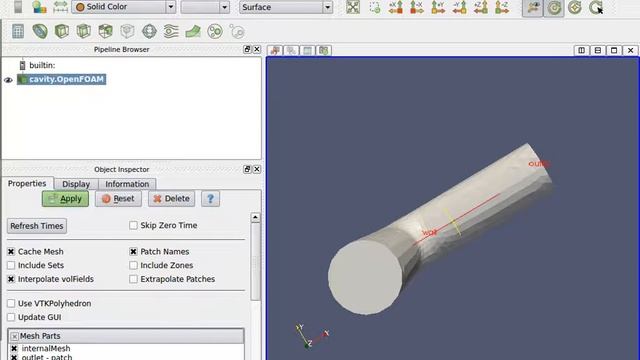Open the Edit Color Map tool
Screen dimensions: 640x360
tap(40, 7)
